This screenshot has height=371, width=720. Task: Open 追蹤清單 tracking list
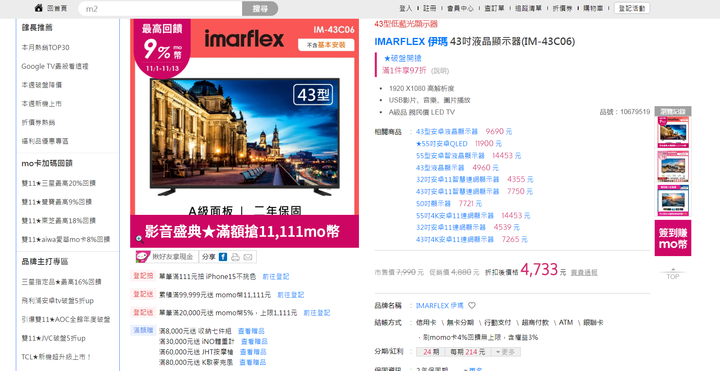[x=528, y=8]
